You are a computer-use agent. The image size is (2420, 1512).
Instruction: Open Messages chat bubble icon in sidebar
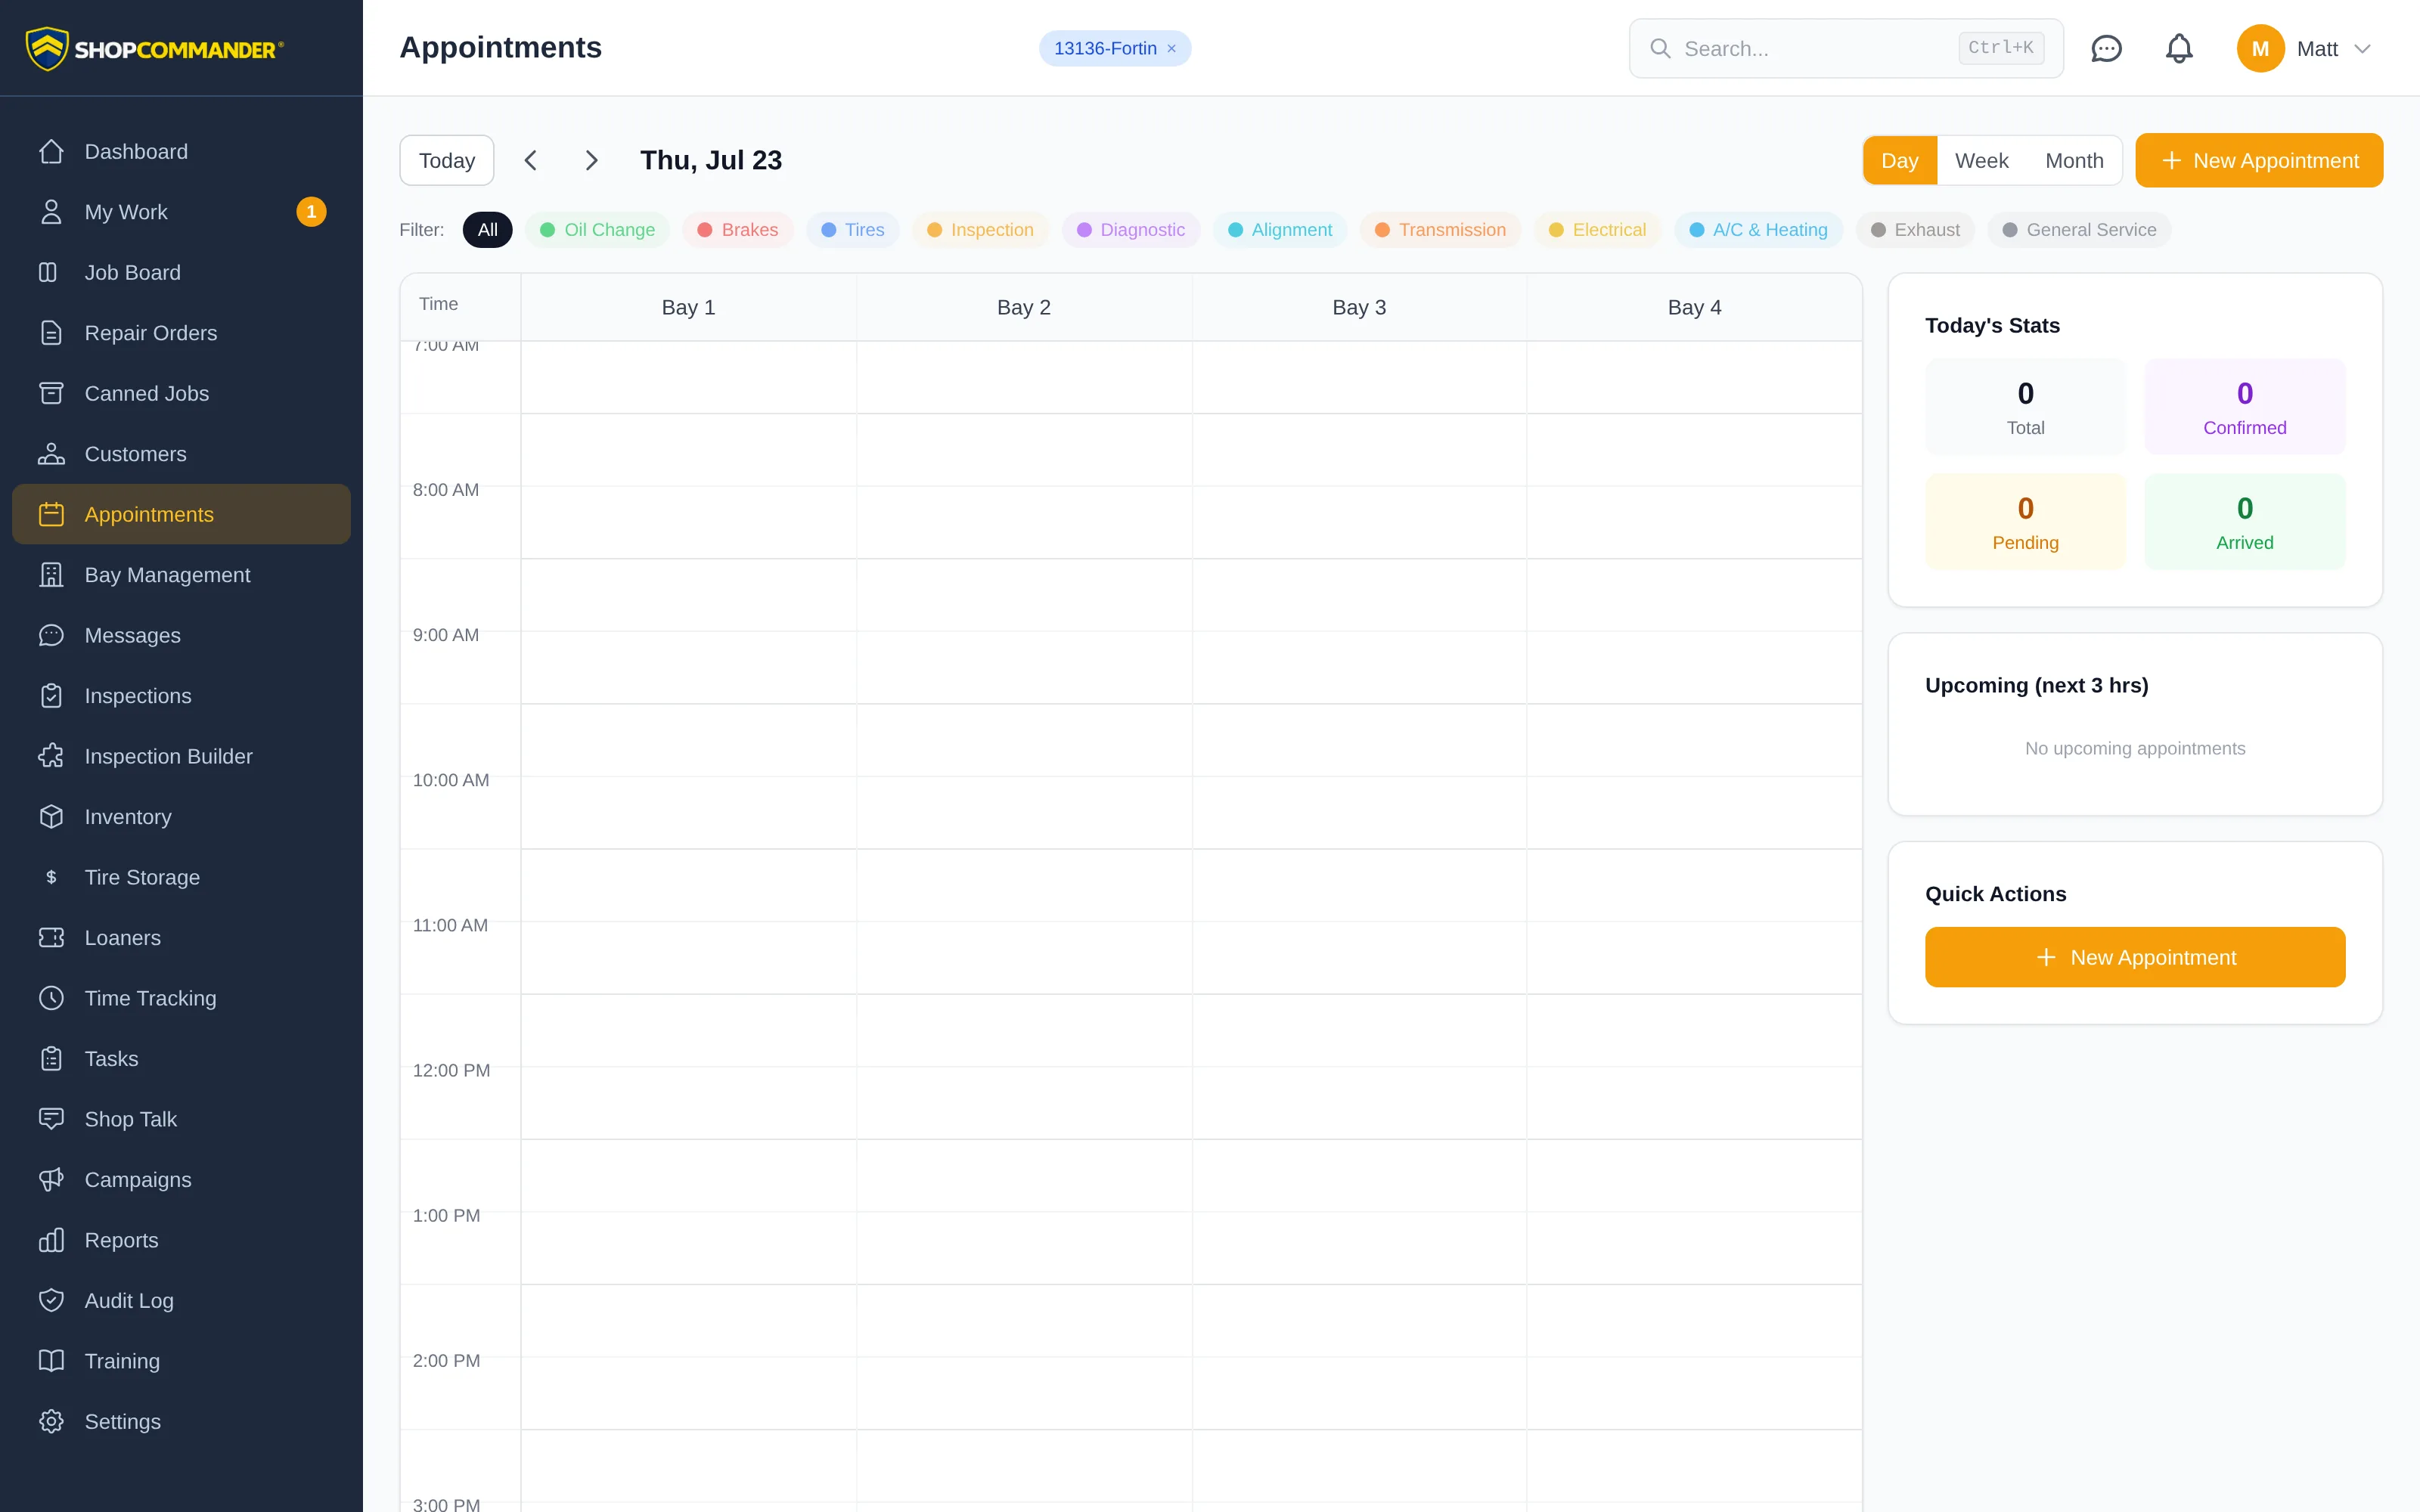coord(51,635)
